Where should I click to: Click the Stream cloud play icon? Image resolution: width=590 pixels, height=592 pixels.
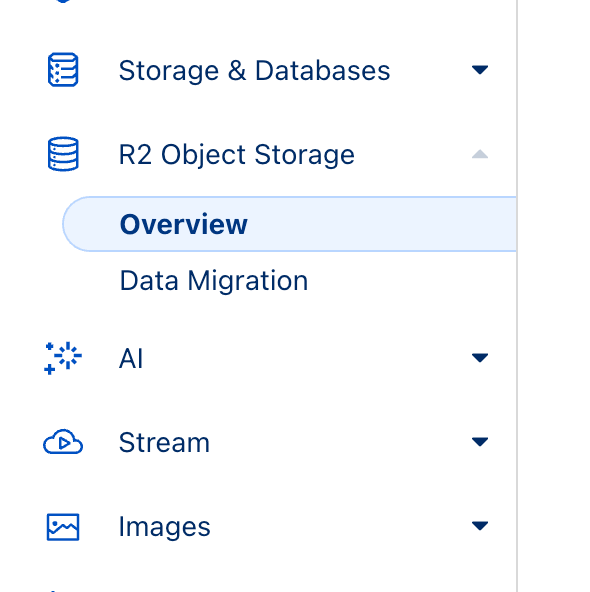pyautogui.click(x=63, y=441)
